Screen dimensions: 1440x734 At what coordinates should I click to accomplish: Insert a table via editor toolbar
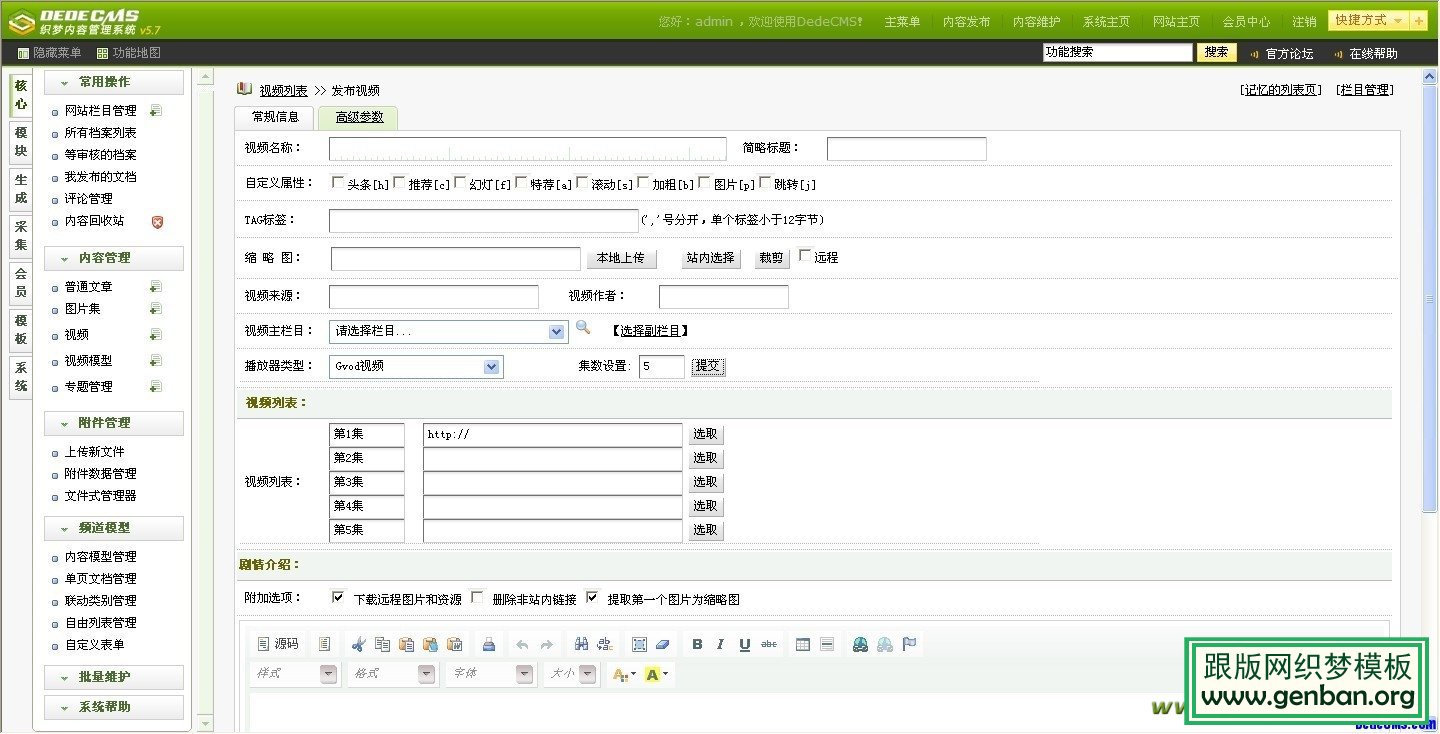point(802,645)
